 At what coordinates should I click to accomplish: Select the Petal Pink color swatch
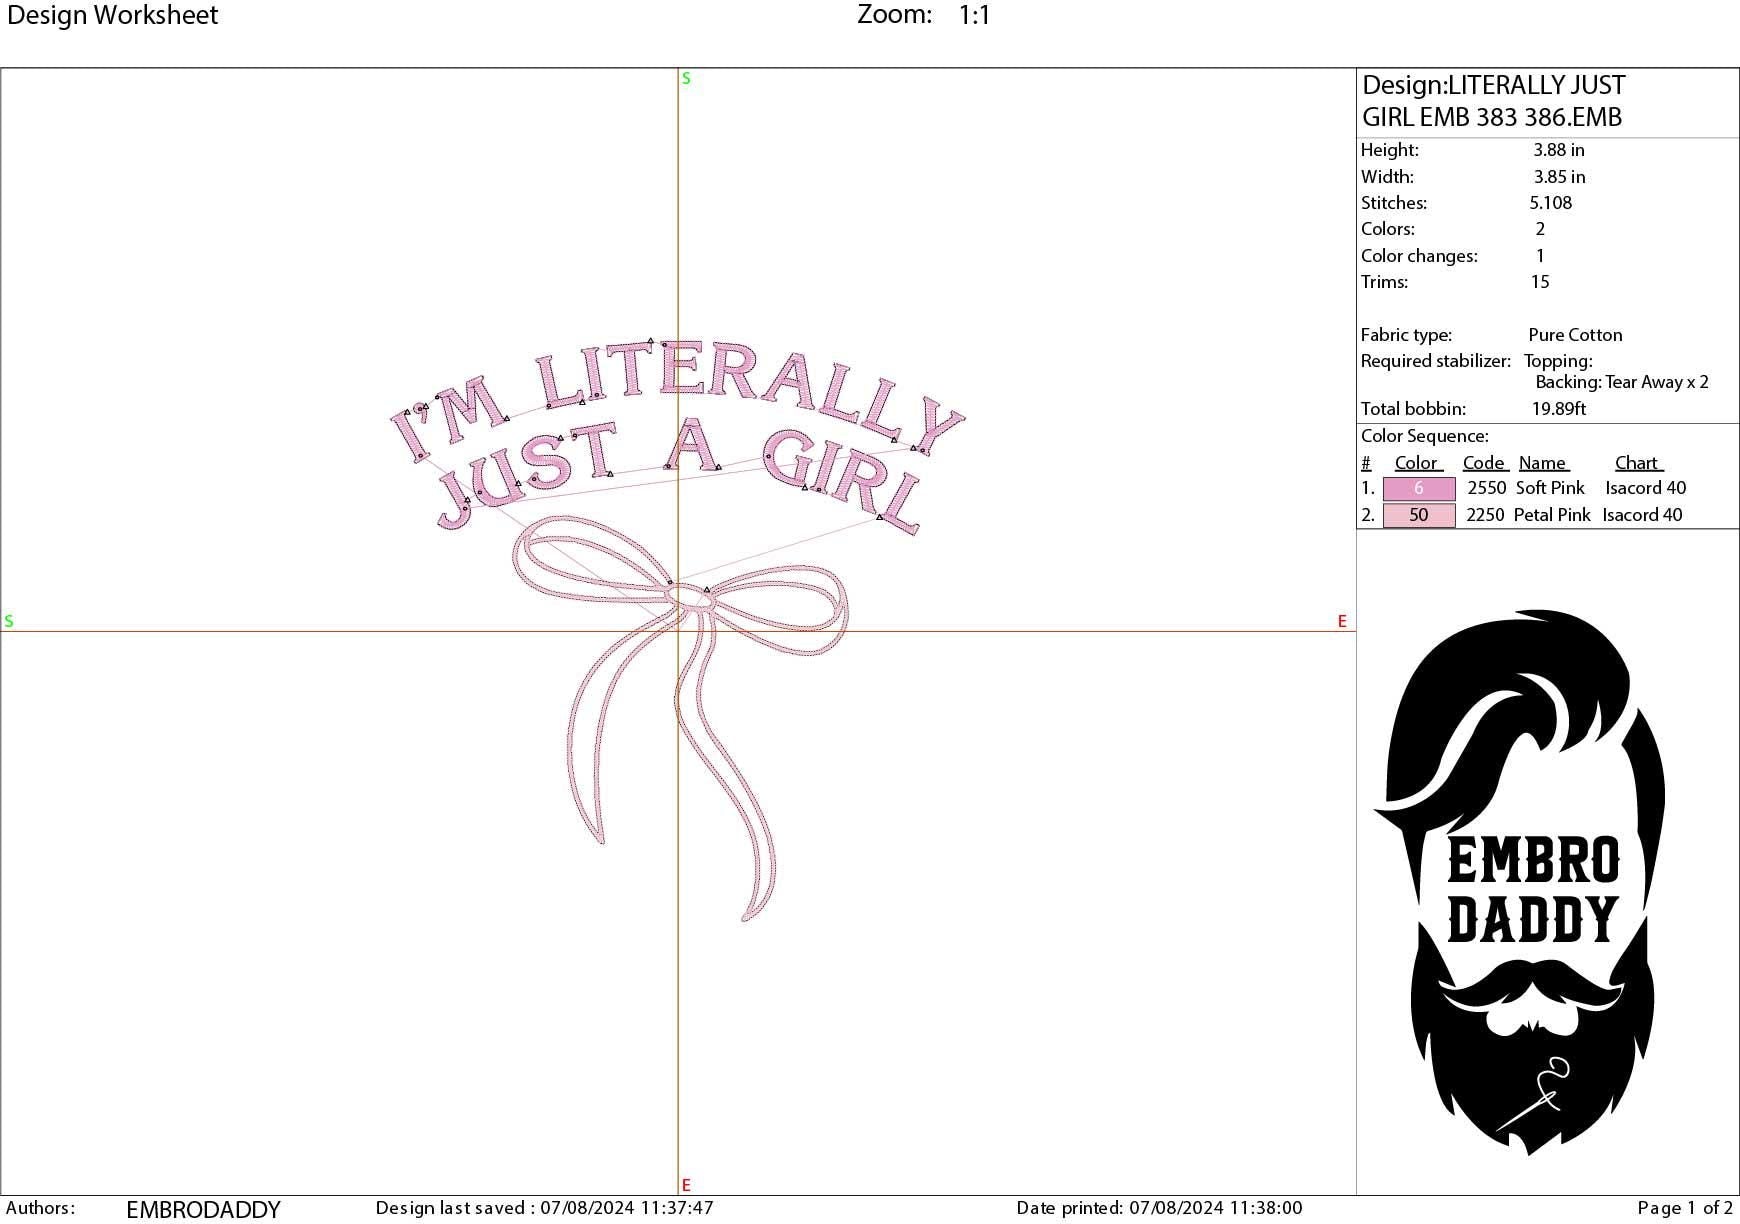[1418, 514]
